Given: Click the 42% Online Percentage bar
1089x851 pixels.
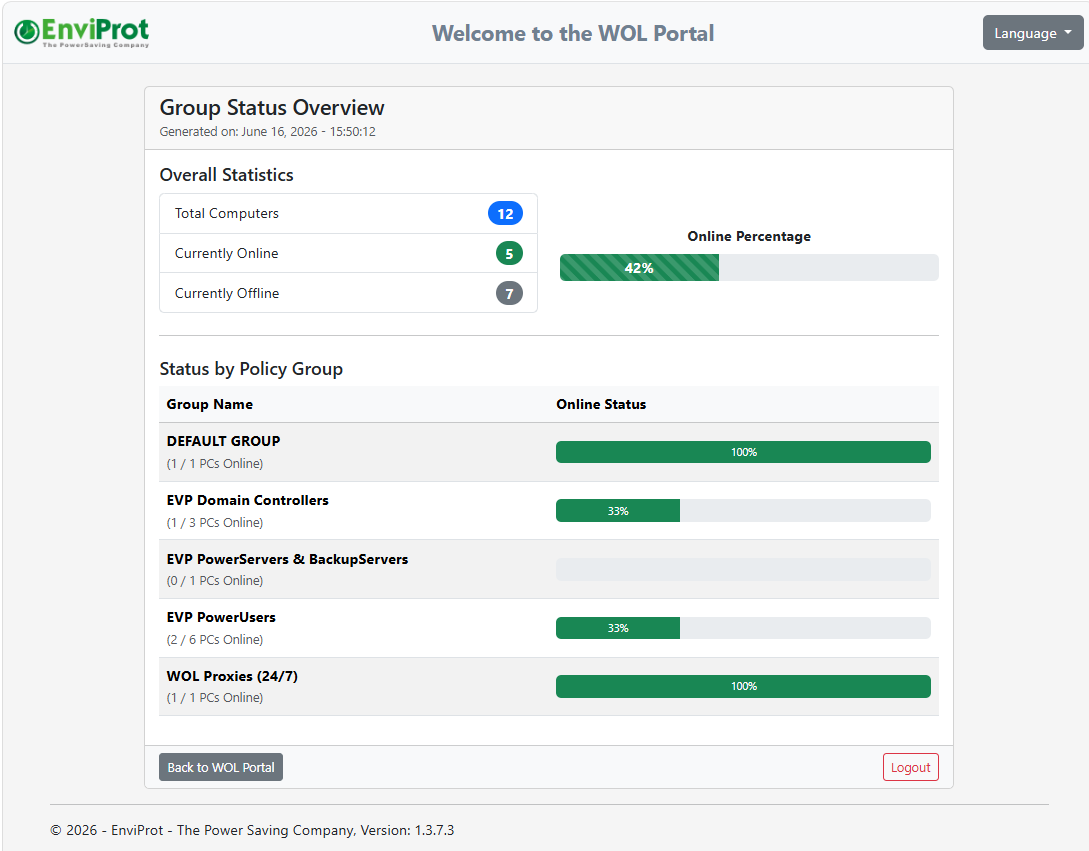Looking at the screenshot, I should point(749,267).
